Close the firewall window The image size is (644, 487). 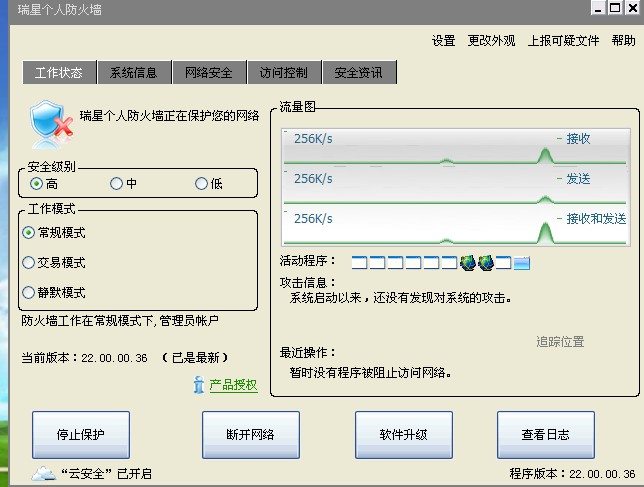coord(632,8)
